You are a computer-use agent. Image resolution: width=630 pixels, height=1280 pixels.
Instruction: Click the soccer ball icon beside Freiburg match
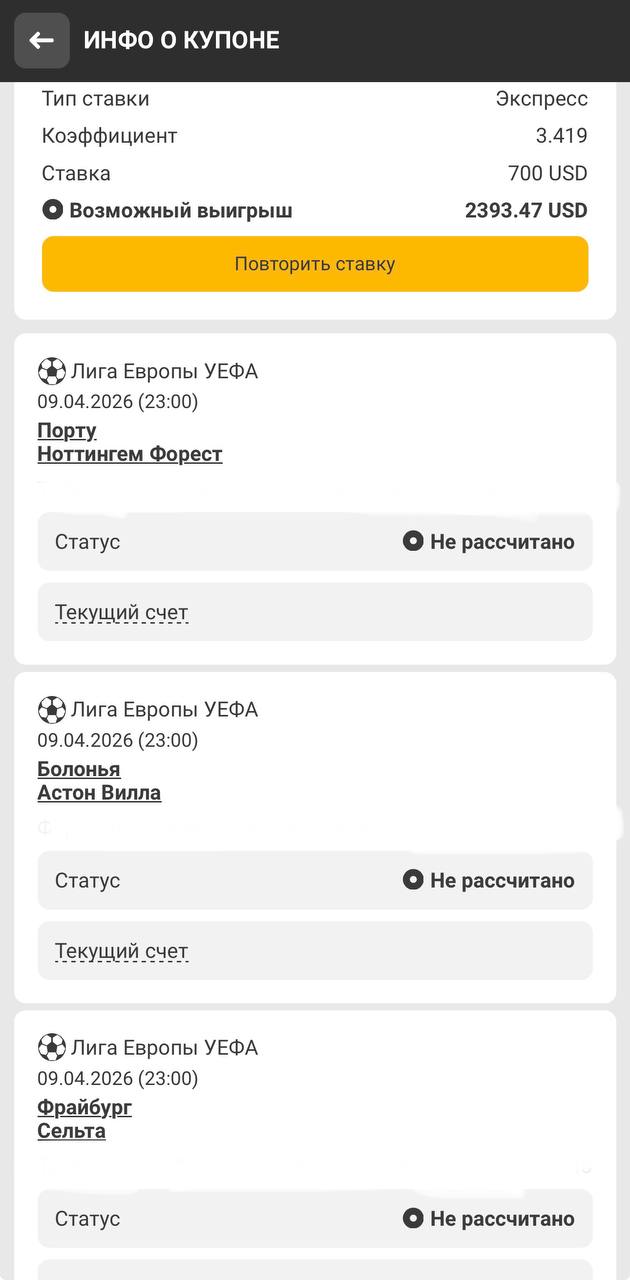(x=51, y=1048)
